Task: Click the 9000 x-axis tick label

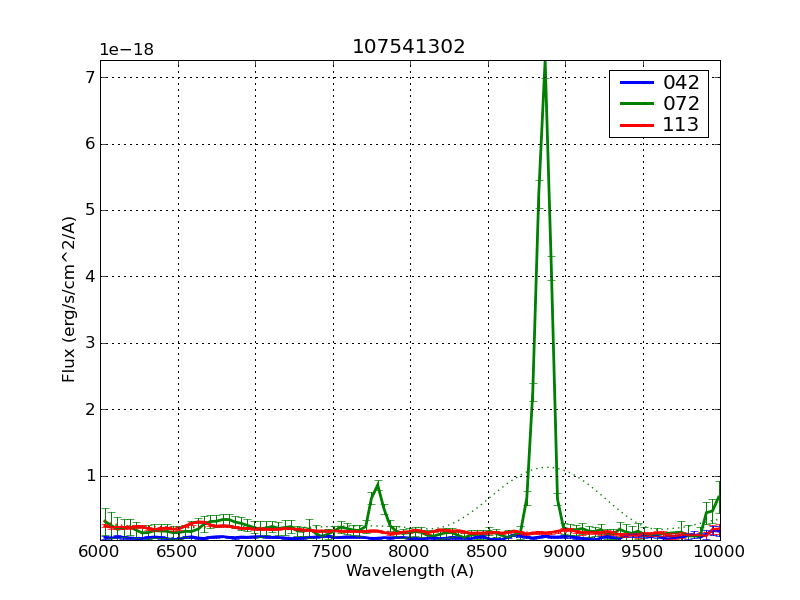Action: pos(564,551)
